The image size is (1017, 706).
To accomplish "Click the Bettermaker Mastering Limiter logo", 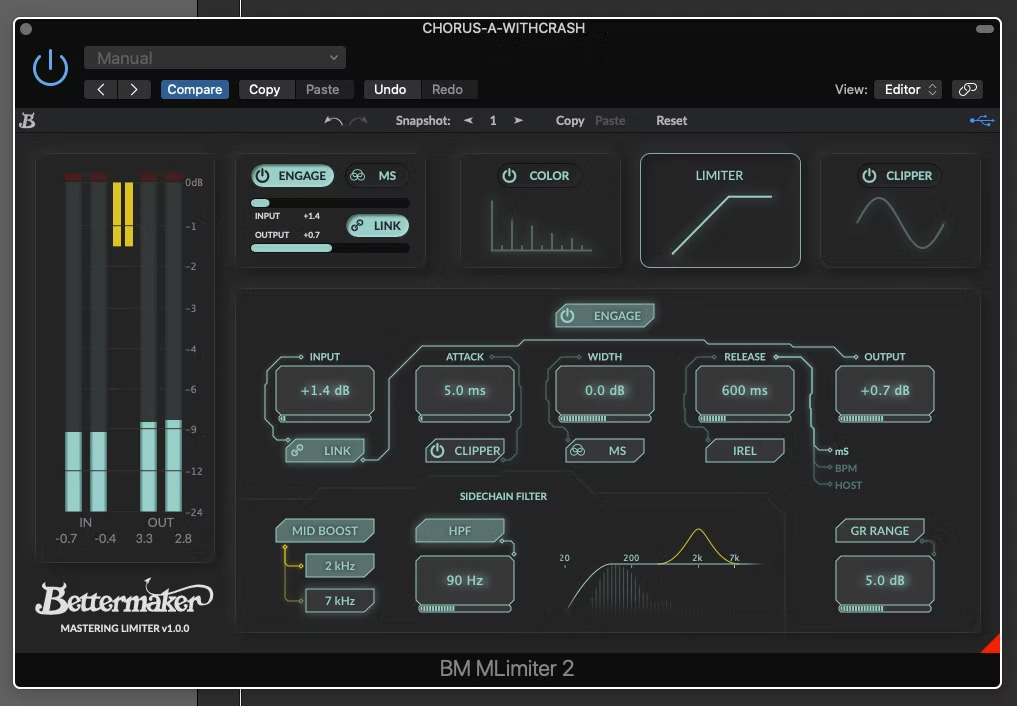I will pyautogui.click(x=125, y=606).
